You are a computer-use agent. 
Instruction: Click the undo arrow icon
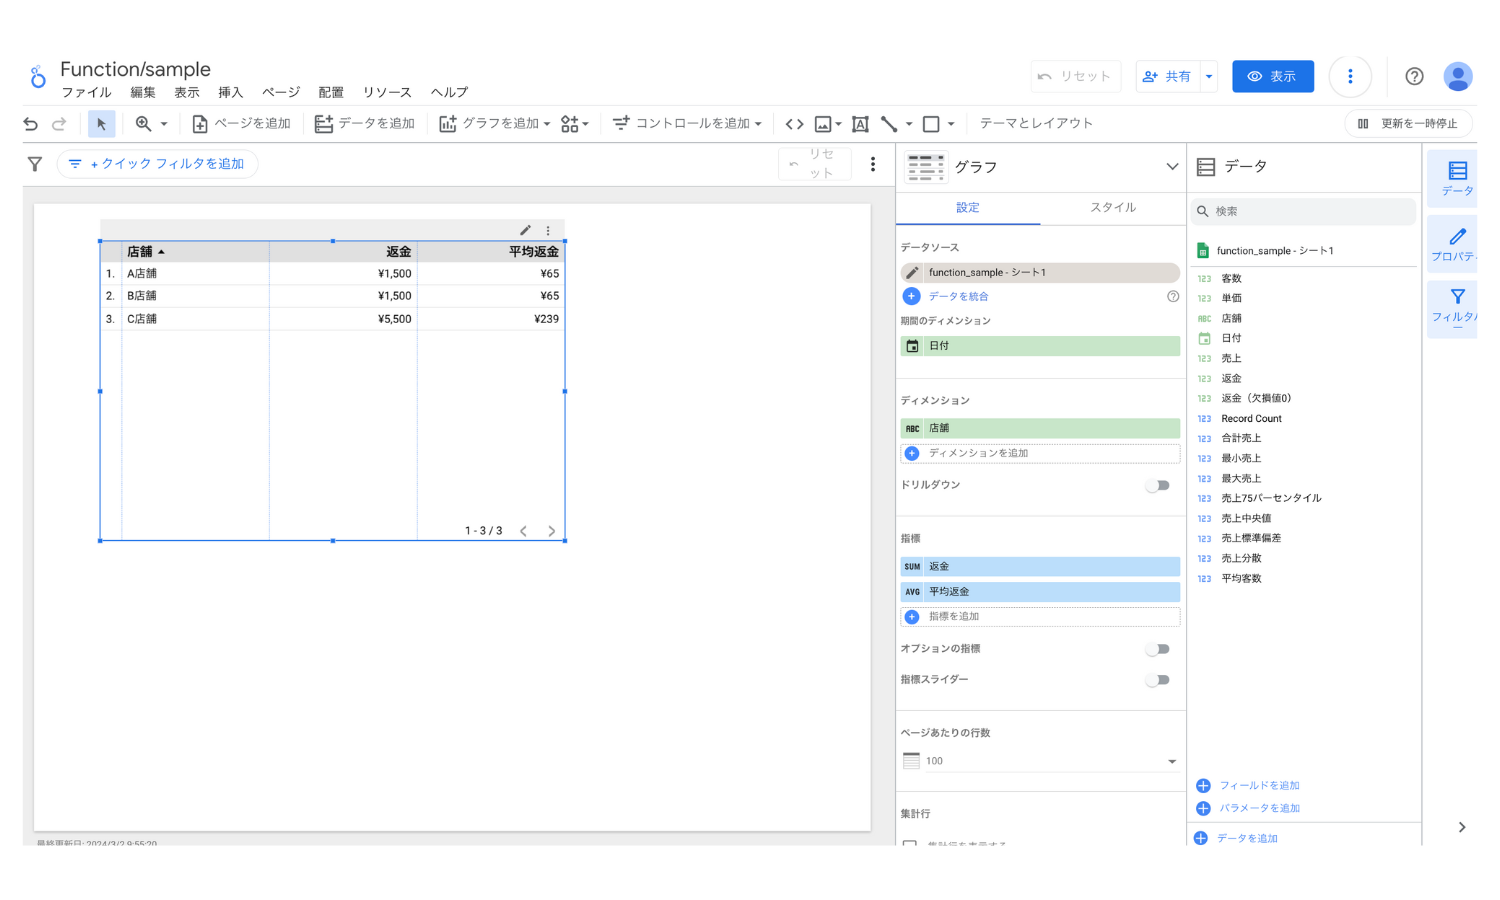[x=31, y=124]
